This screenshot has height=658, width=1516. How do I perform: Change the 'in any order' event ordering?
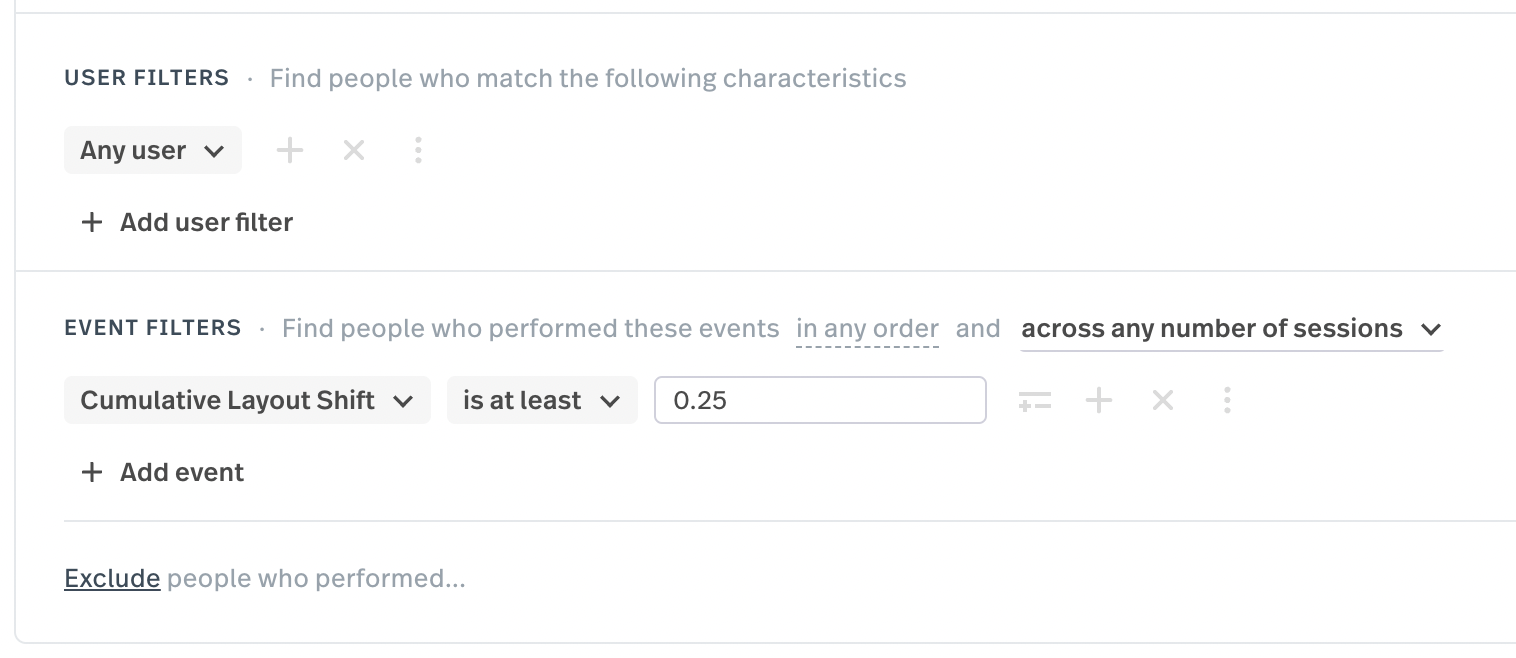tap(866, 328)
